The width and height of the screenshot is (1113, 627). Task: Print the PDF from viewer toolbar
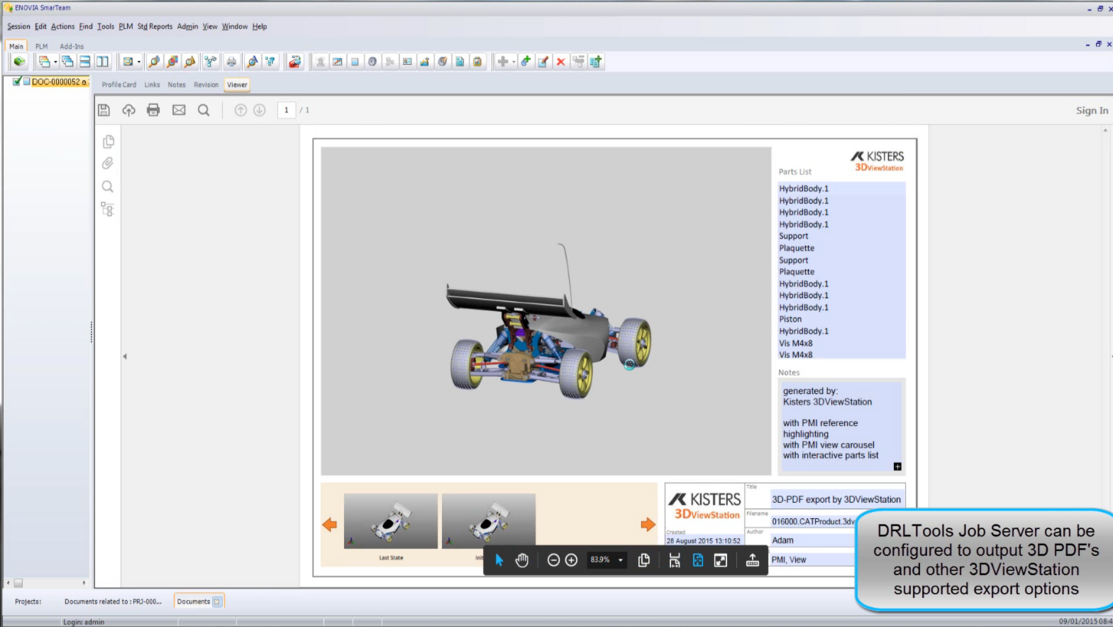pyautogui.click(x=153, y=110)
